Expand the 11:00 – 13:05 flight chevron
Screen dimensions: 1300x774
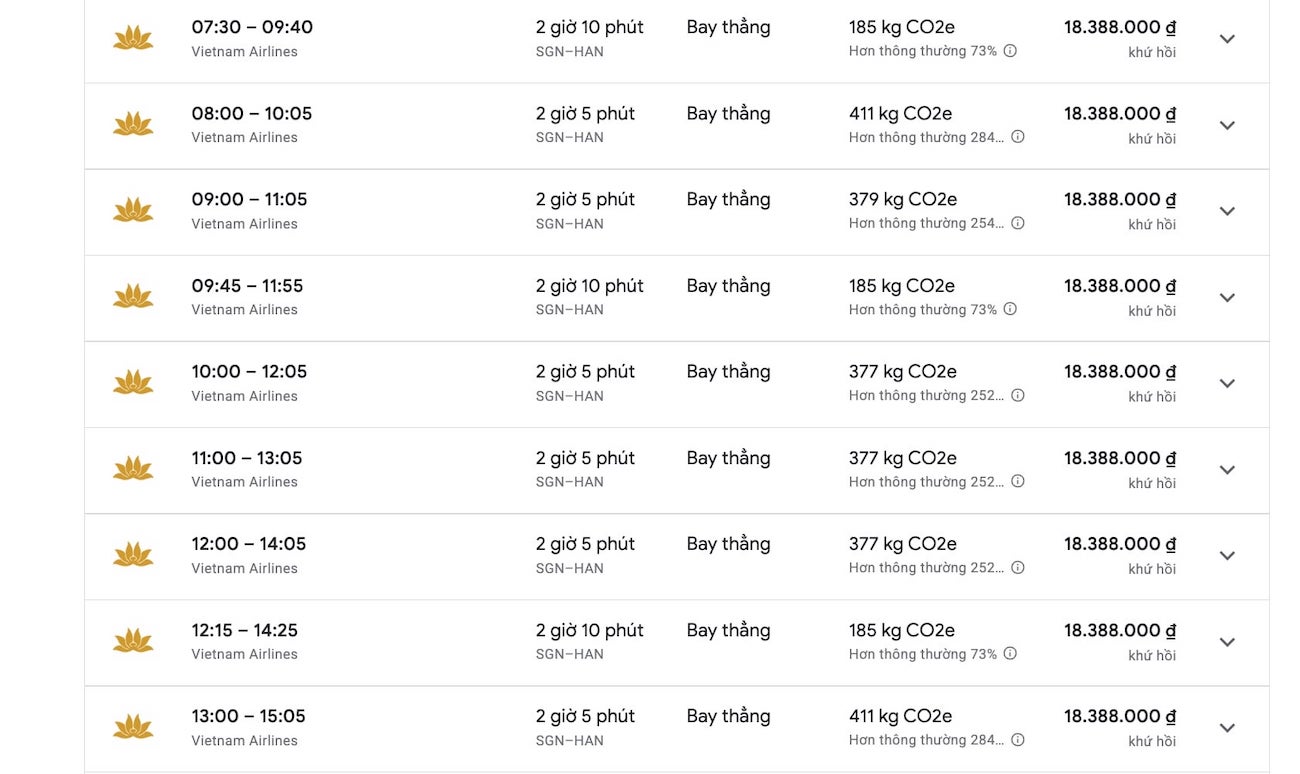click(x=1227, y=470)
